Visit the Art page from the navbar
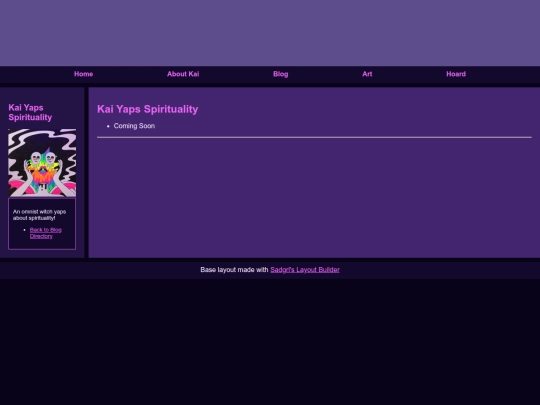Image resolution: width=540 pixels, height=405 pixels. coord(367,74)
